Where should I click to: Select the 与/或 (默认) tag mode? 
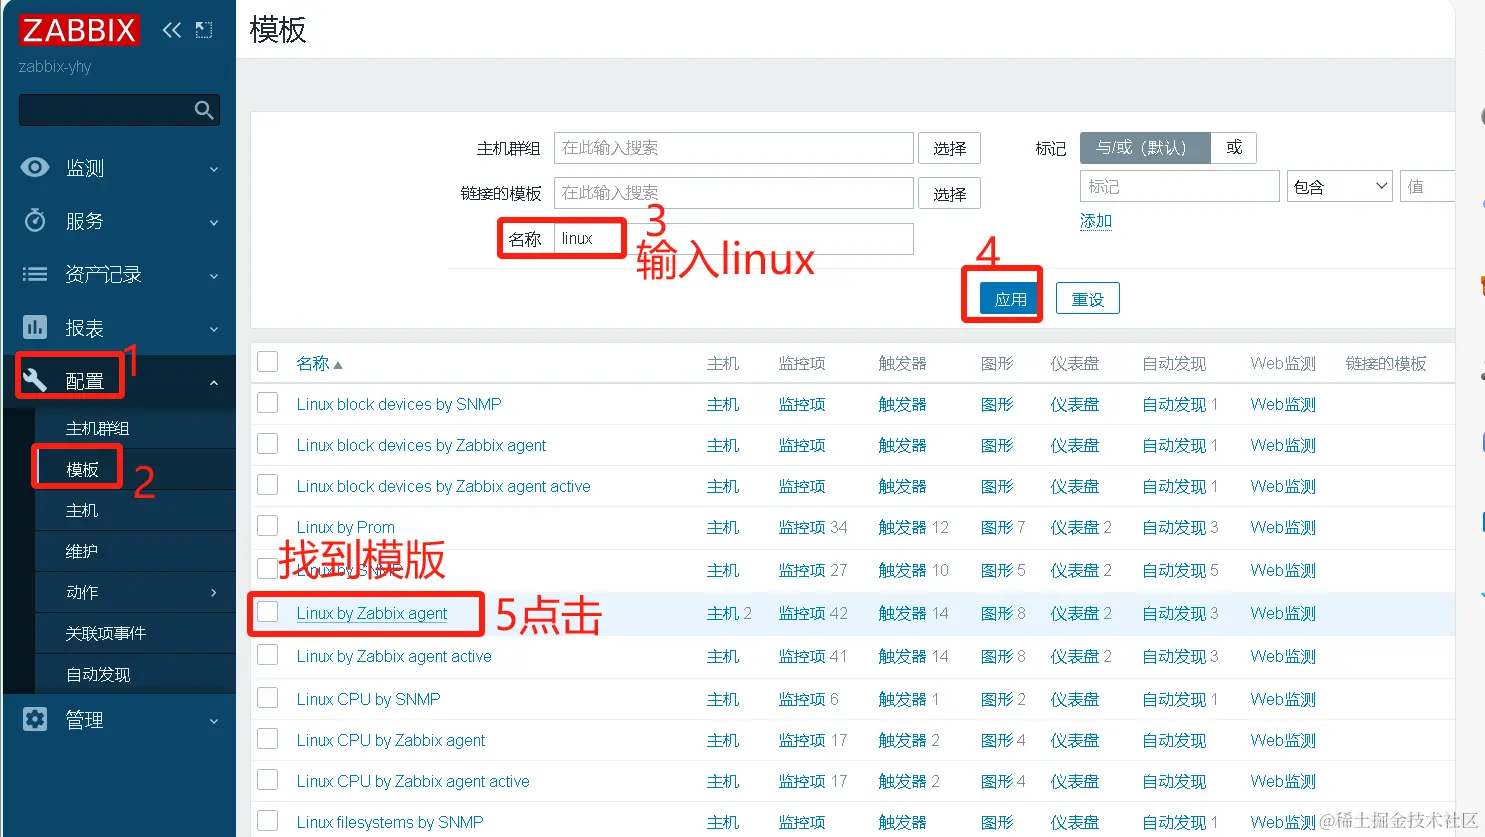(1145, 147)
